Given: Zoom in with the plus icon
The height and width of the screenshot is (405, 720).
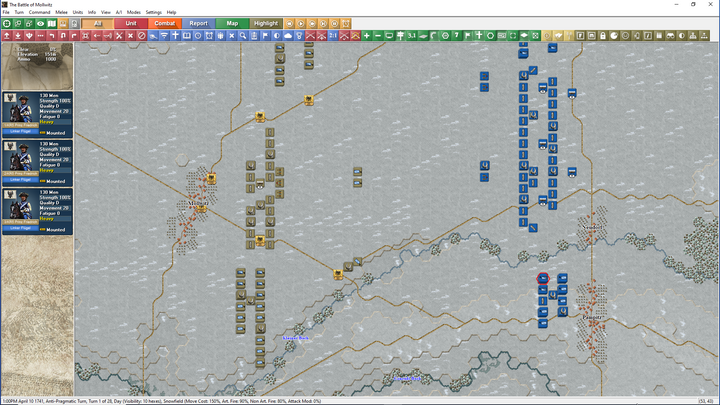Looking at the screenshot, I should click(366, 35).
